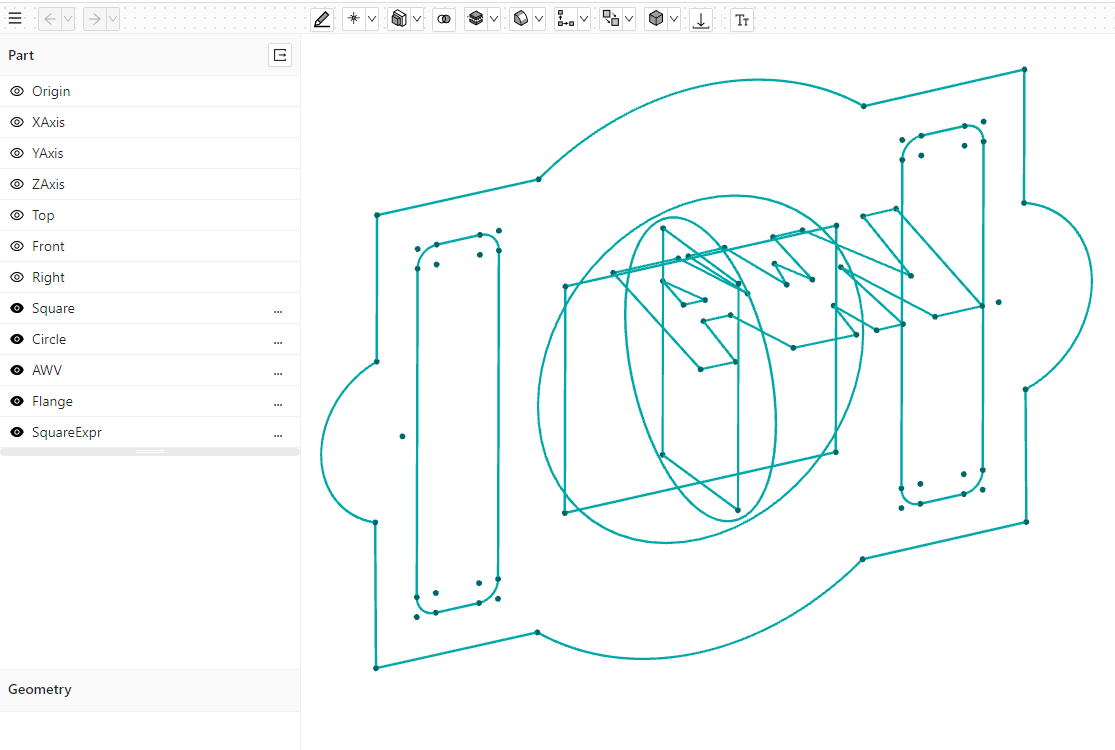Image resolution: width=1115 pixels, height=750 pixels.
Task: Show the Origin with its eye icon
Action: point(17,91)
